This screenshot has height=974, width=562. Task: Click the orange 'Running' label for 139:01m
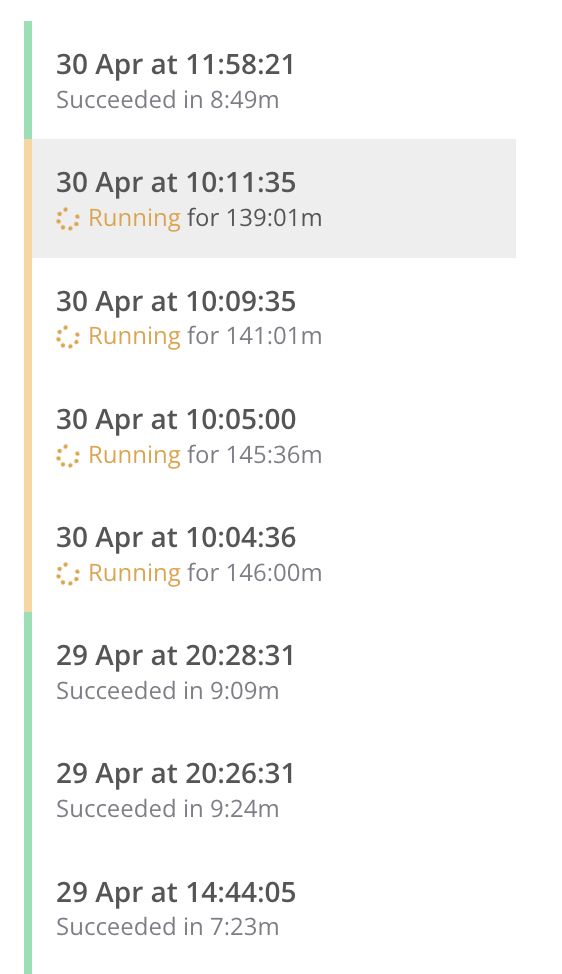pos(135,219)
